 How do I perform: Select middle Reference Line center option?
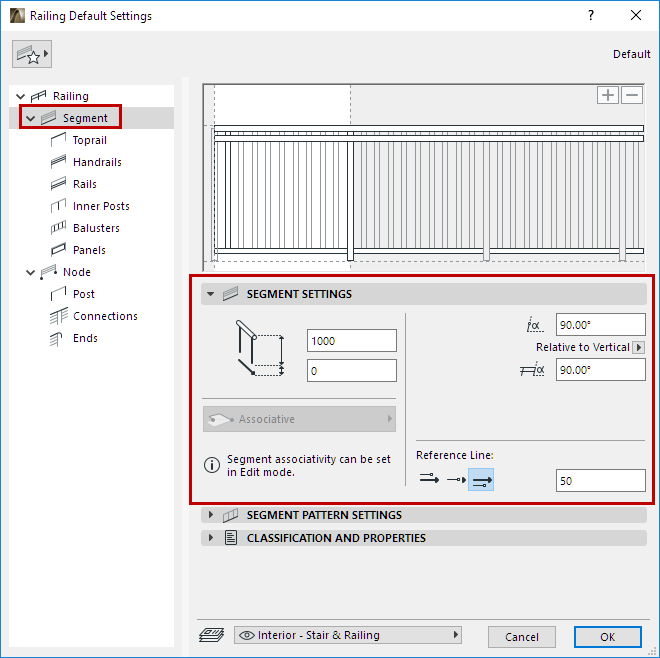pos(456,480)
